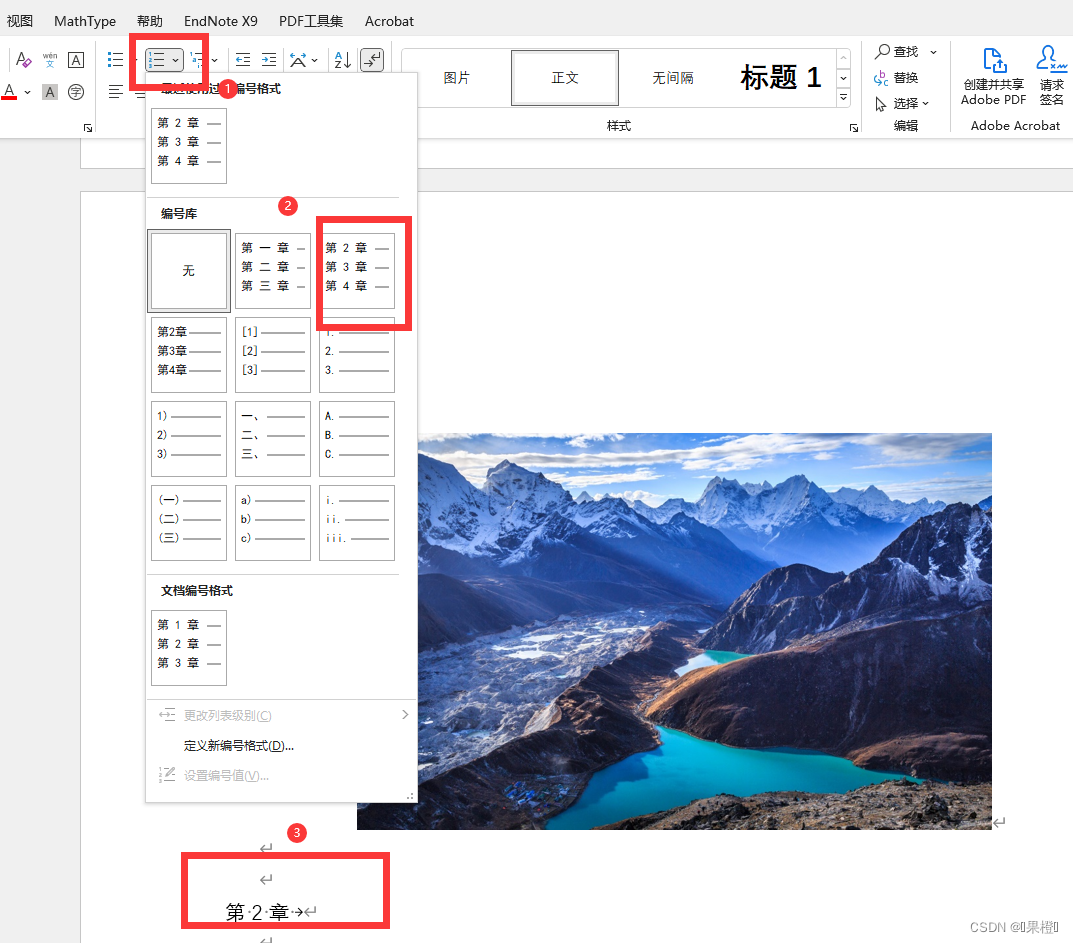Open the 视图 tab
Image resolution: width=1073 pixels, height=943 pixels.
[20, 21]
